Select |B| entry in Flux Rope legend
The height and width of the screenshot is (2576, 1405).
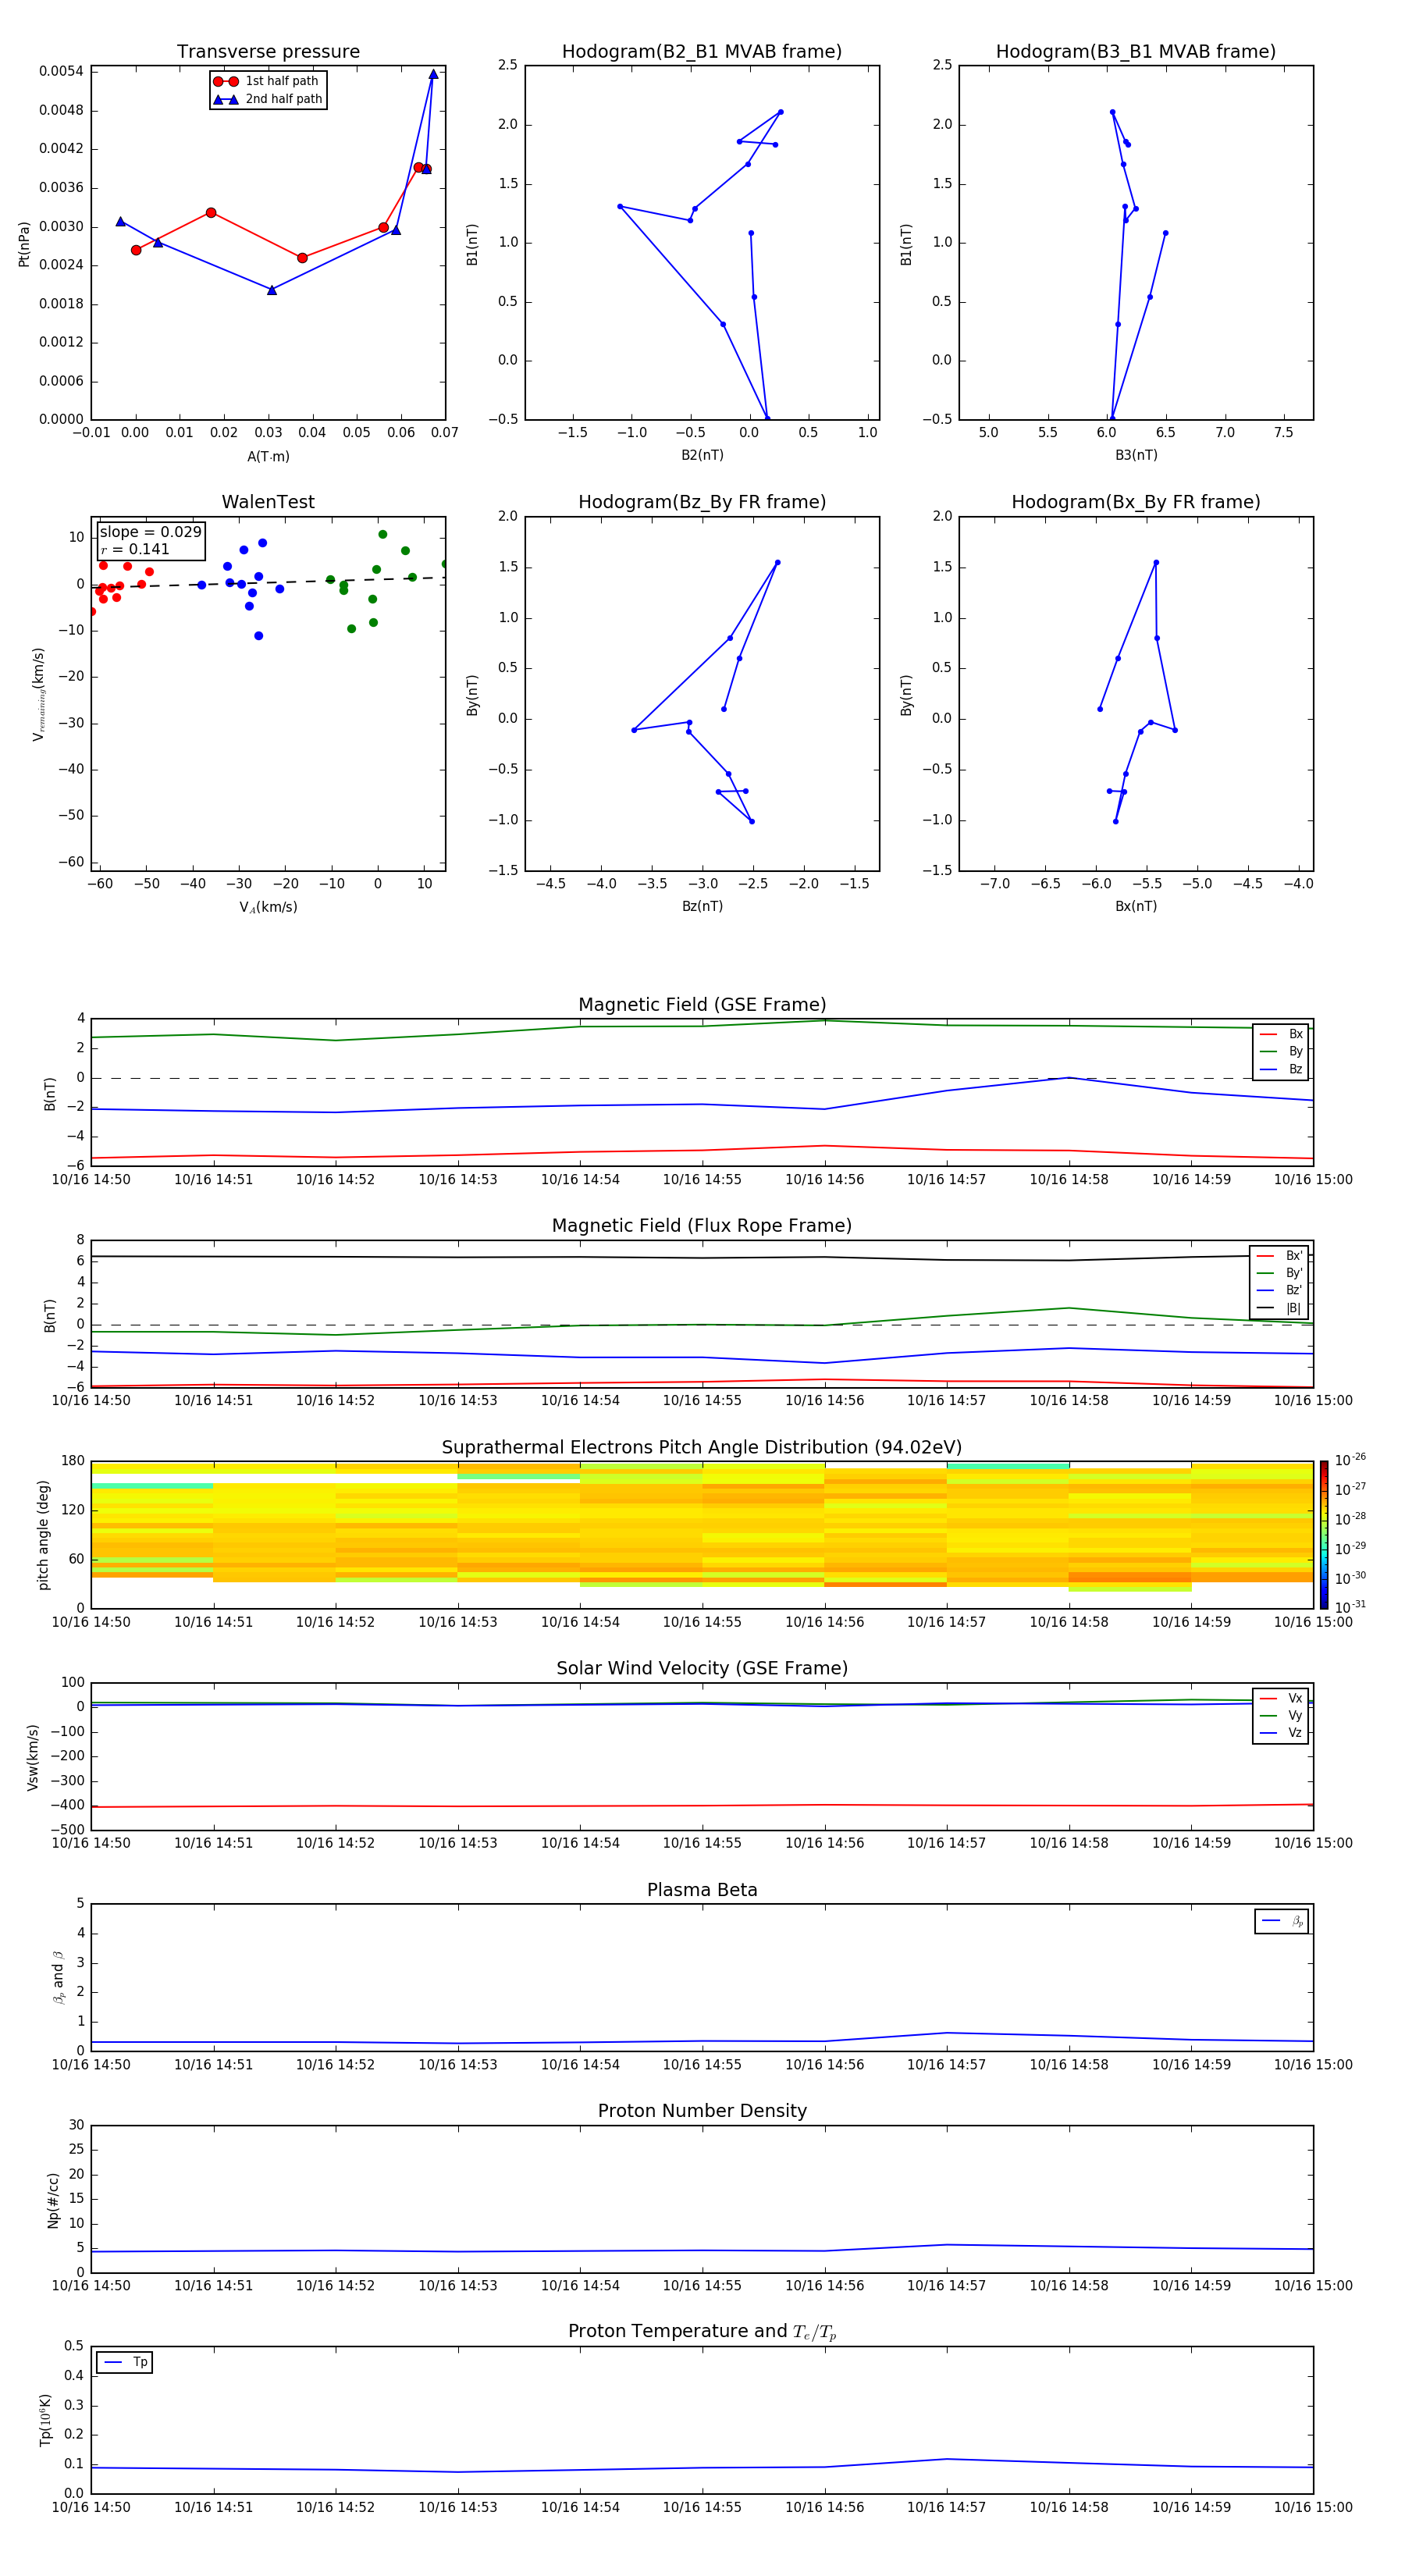(x=1279, y=1308)
